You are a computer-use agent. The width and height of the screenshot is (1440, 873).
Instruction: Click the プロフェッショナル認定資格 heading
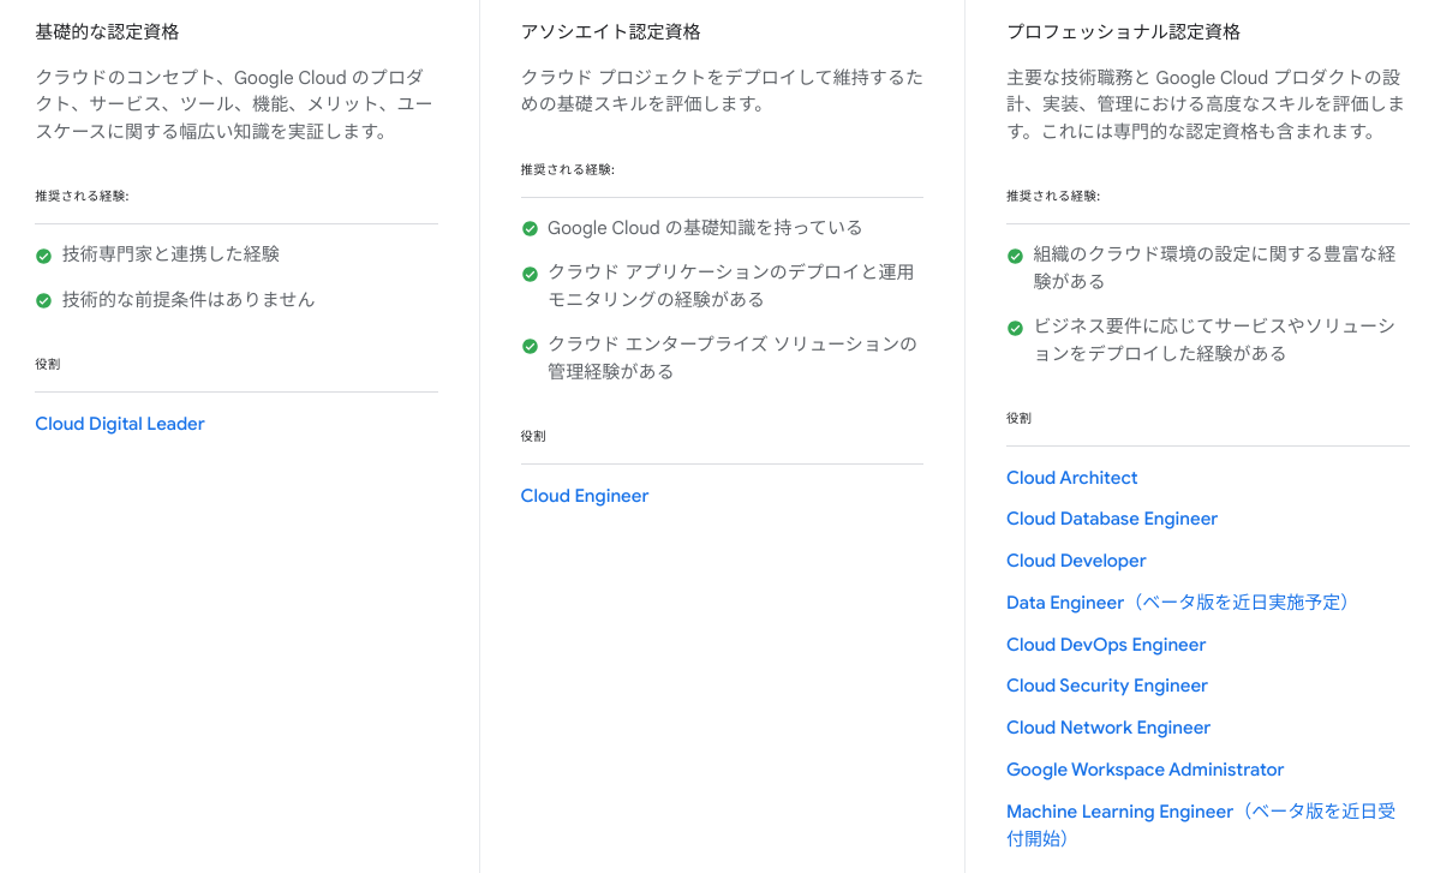(1123, 32)
